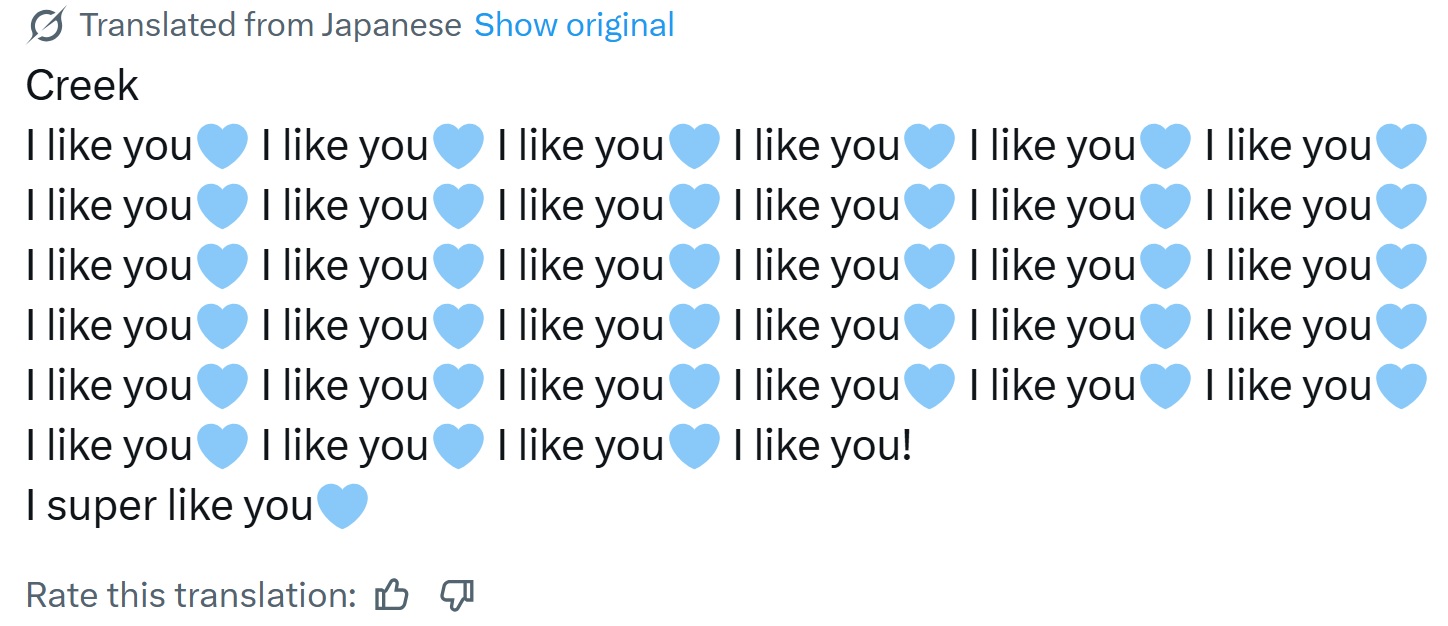Click the I like you! phrase with exclamation mark
The height and width of the screenshot is (626, 1448).
tap(823, 446)
